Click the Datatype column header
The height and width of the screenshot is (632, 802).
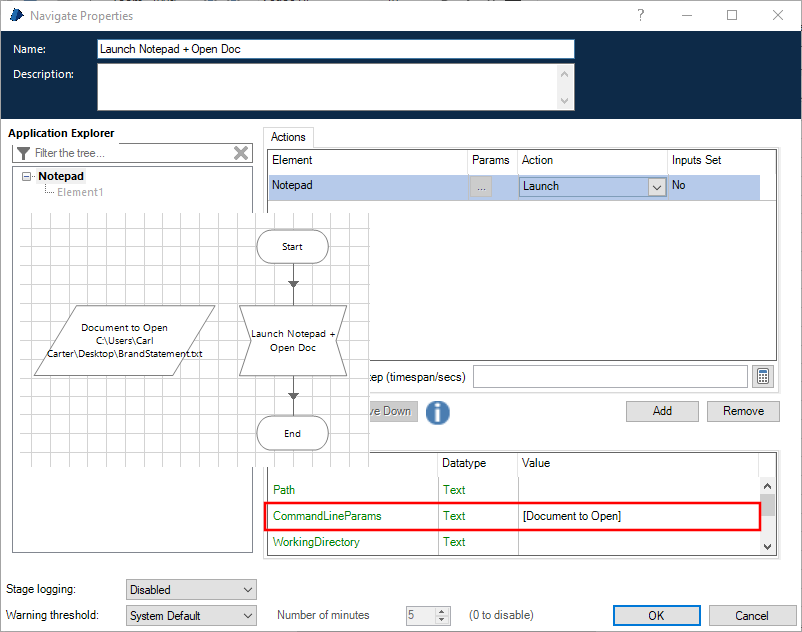tap(478, 463)
